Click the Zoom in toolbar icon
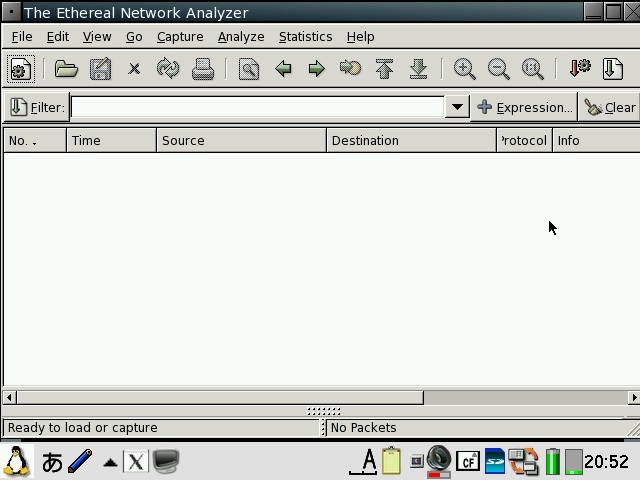The height and width of the screenshot is (480, 640). 464,69
